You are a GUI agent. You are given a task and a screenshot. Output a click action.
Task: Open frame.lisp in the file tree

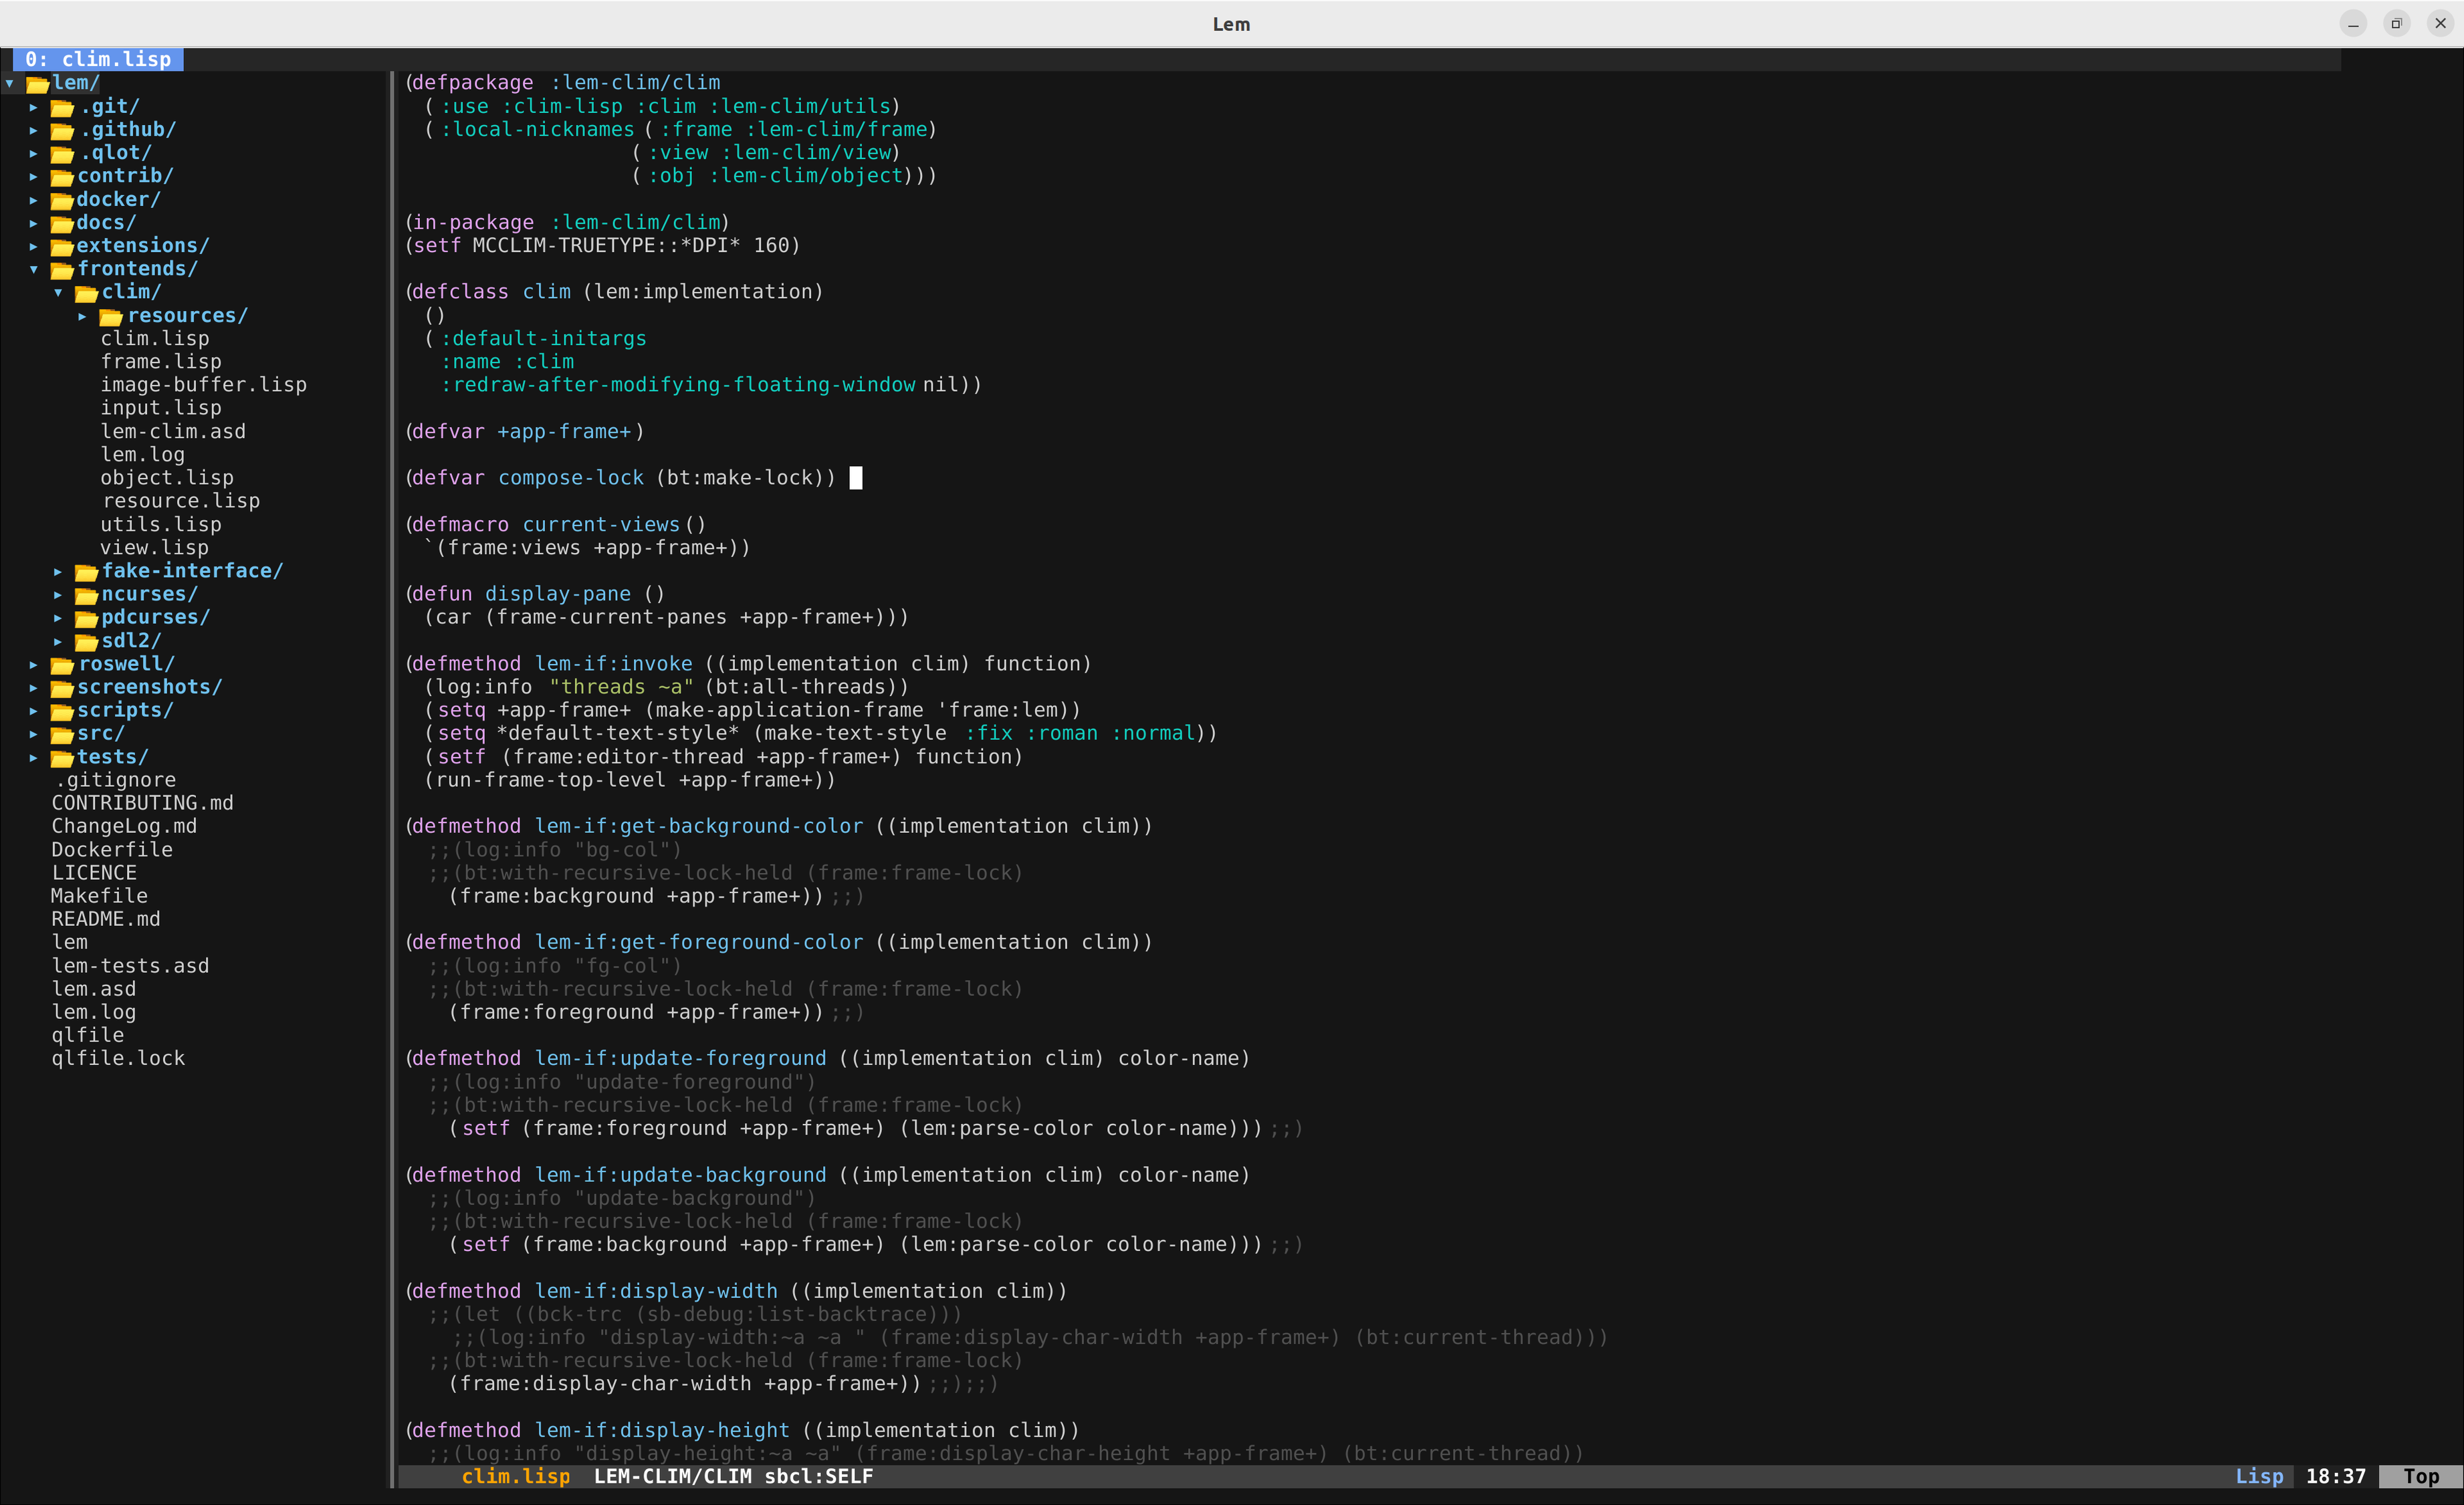pos(161,362)
